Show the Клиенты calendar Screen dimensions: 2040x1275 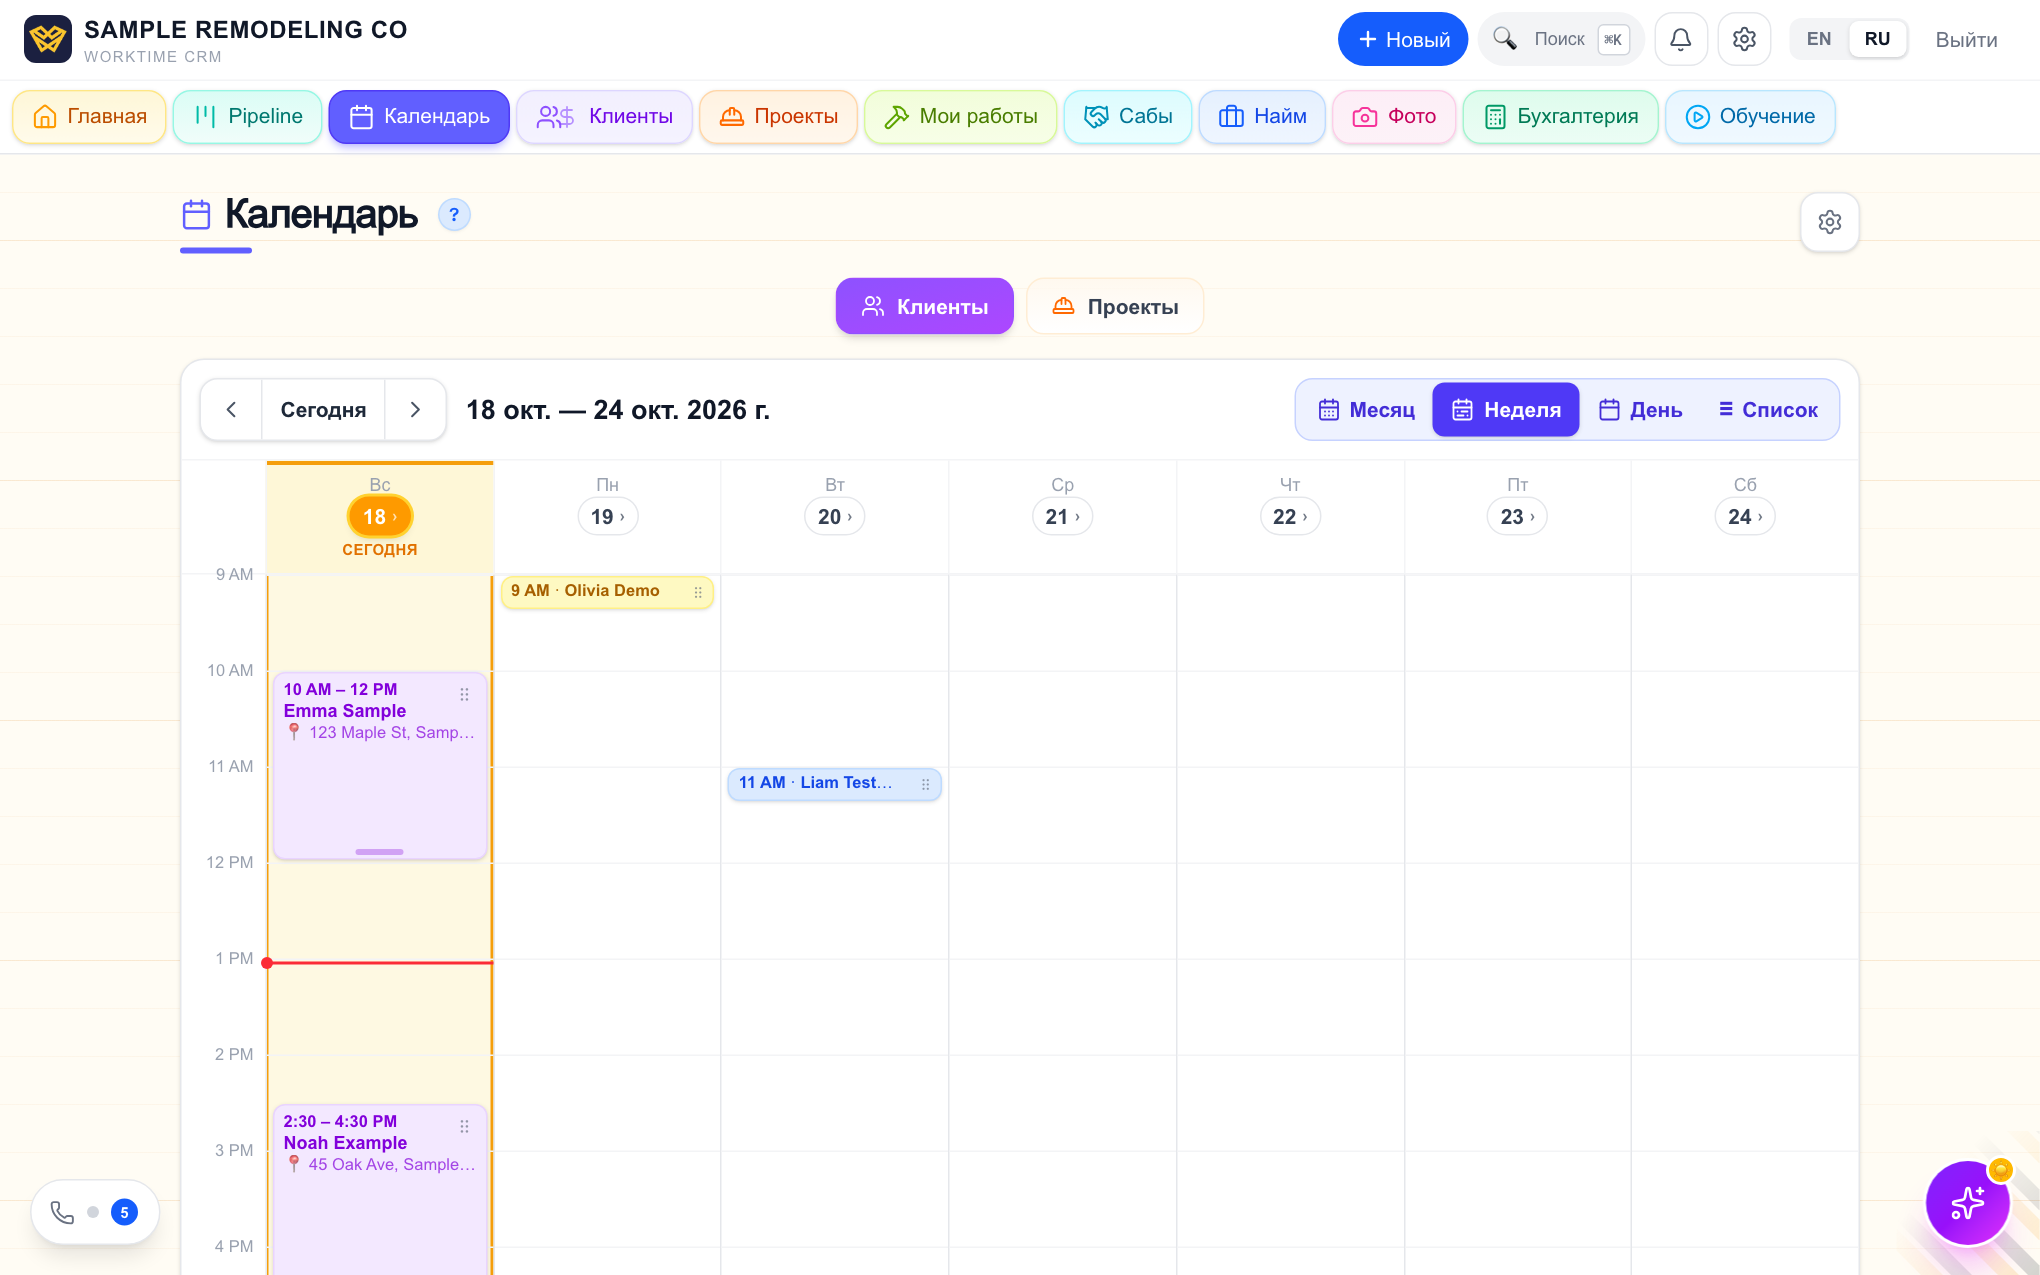(924, 306)
